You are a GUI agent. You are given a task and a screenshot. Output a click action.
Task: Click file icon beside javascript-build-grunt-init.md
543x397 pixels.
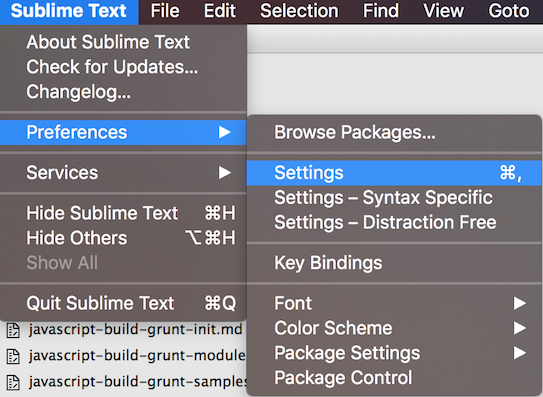pyautogui.click(x=13, y=330)
